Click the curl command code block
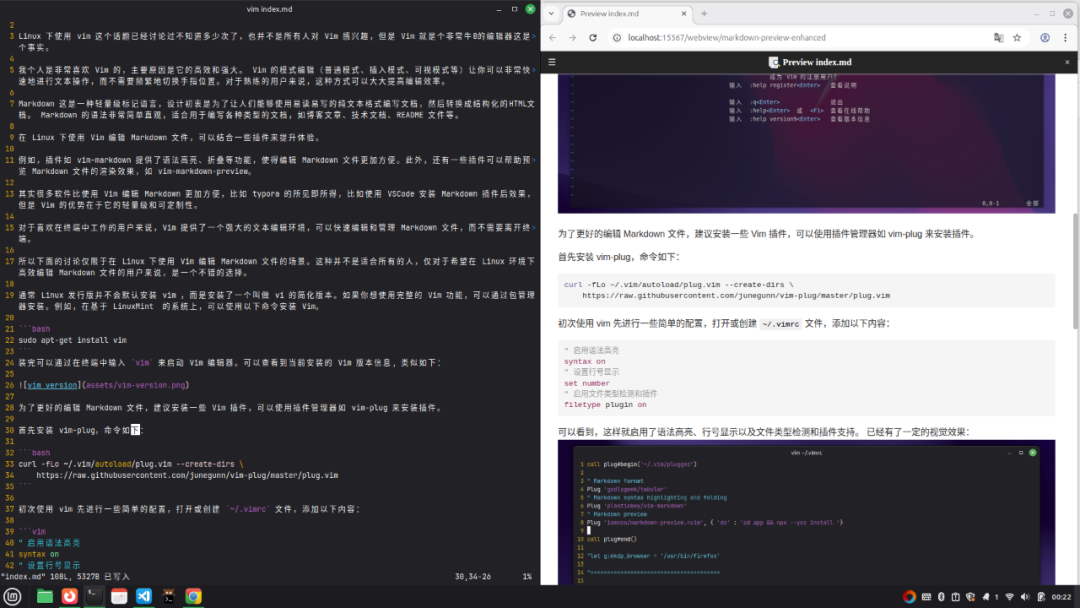The width and height of the screenshot is (1080, 608). [x=807, y=290]
